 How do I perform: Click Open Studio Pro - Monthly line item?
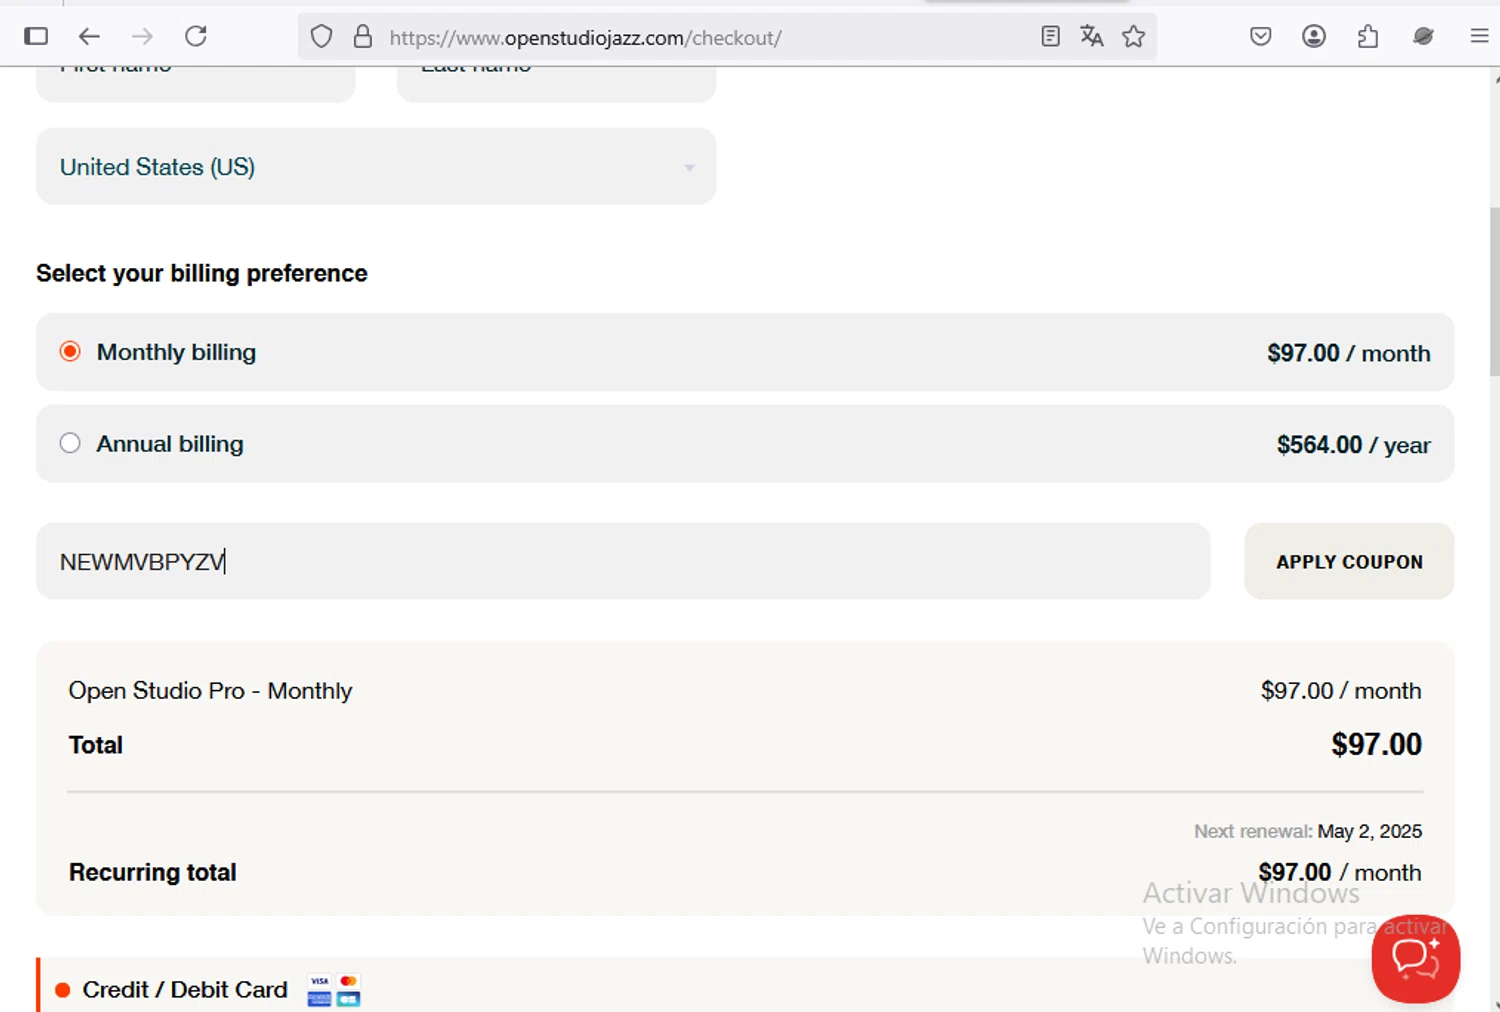click(210, 691)
